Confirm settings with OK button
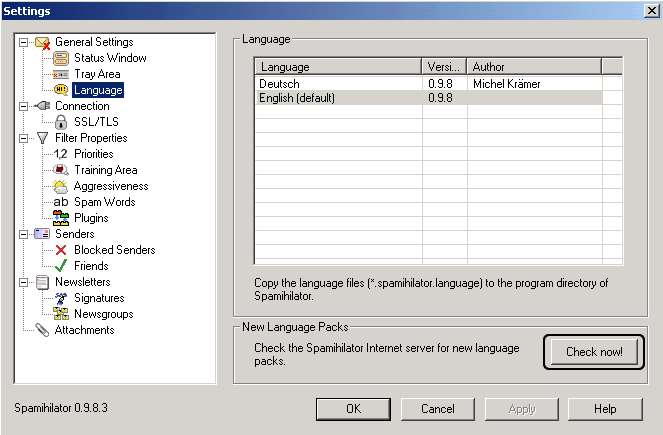 (x=353, y=409)
